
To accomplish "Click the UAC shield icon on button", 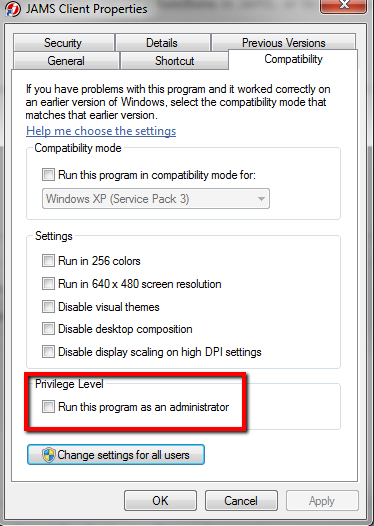I will point(49,455).
